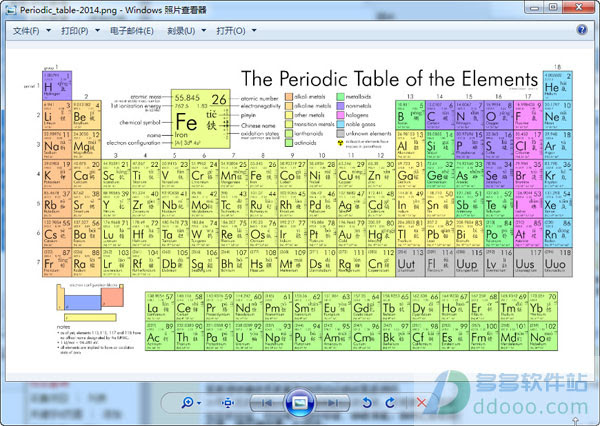Click the H hydrogen element cell
This screenshot has width=600, height=426.
[57, 86]
